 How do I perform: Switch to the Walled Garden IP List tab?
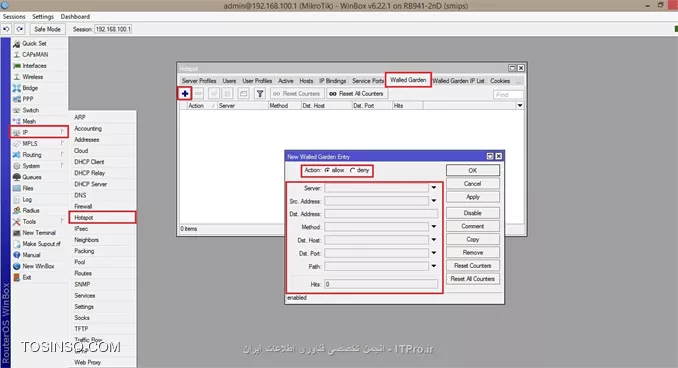coord(458,81)
